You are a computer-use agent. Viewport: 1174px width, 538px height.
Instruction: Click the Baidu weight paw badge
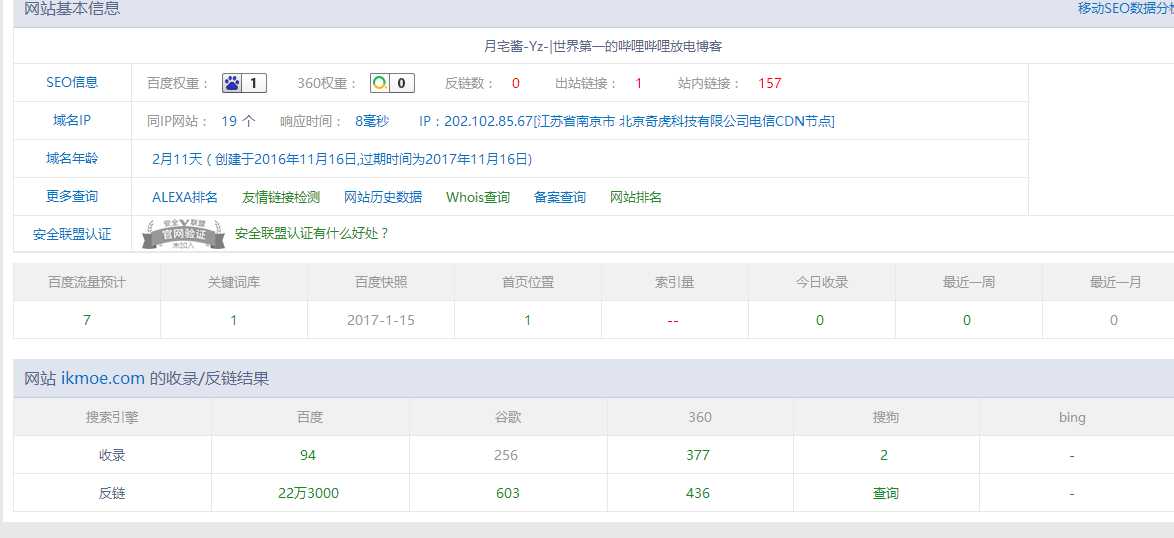[x=244, y=83]
